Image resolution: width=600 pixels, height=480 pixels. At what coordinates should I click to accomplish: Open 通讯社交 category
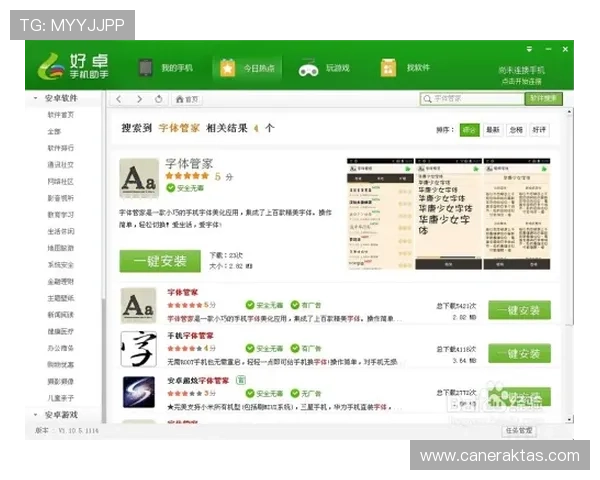click(x=60, y=165)
